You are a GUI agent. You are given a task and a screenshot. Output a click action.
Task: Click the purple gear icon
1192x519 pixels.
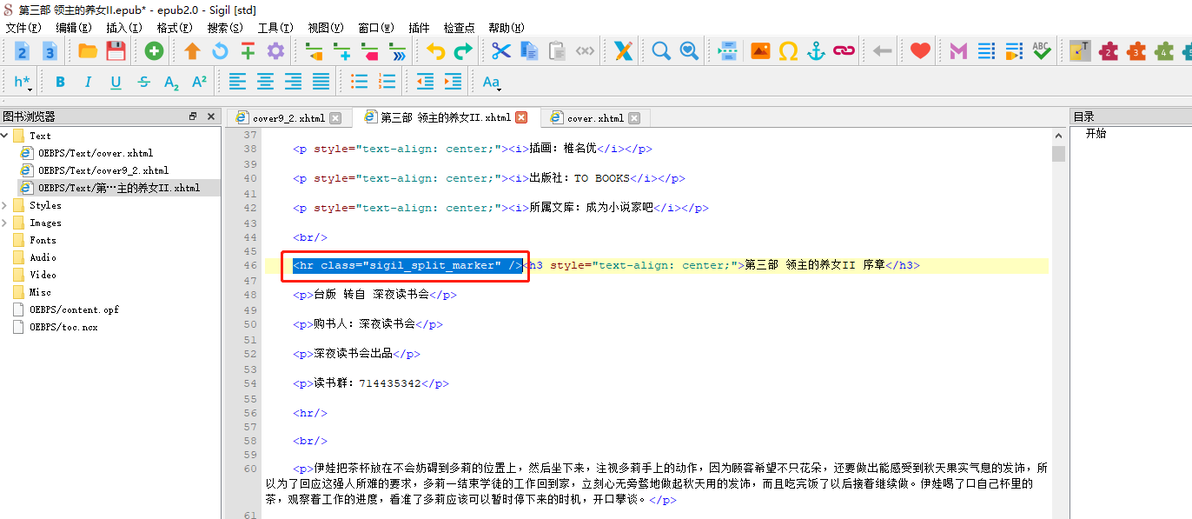coord(275,51)
